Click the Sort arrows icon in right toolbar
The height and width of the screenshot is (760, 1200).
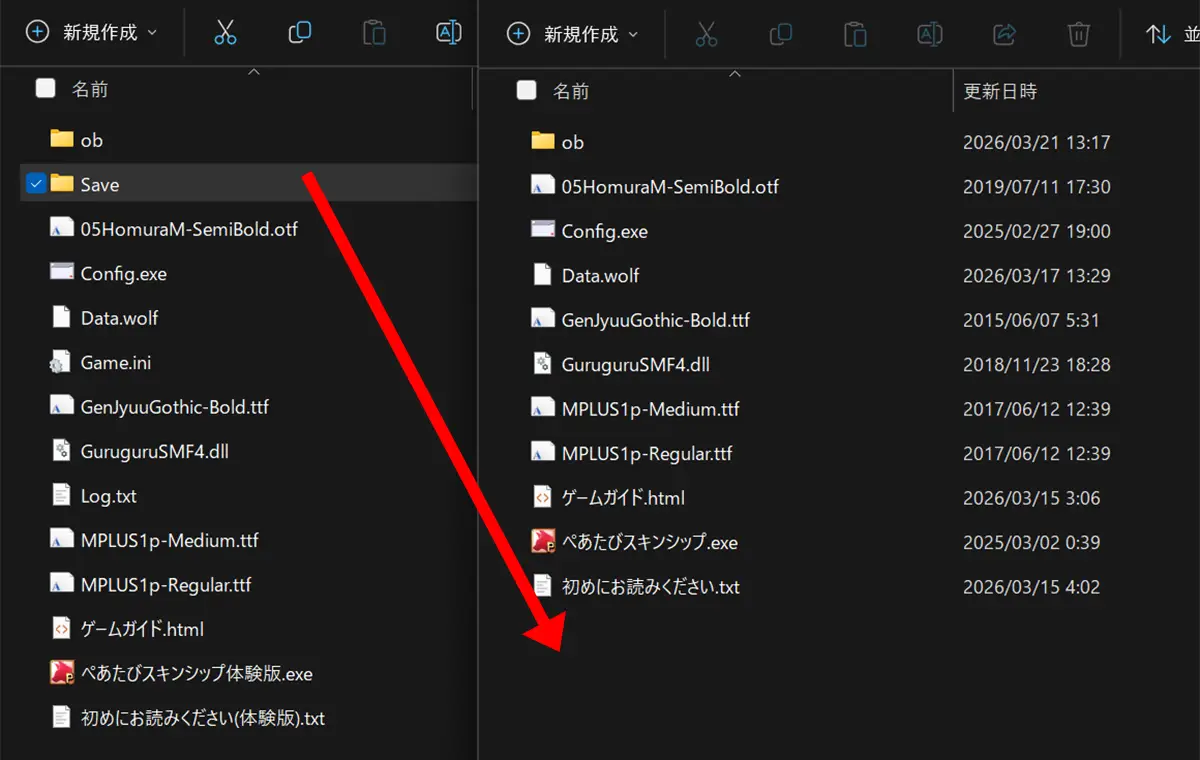(x=1158, y=35)
